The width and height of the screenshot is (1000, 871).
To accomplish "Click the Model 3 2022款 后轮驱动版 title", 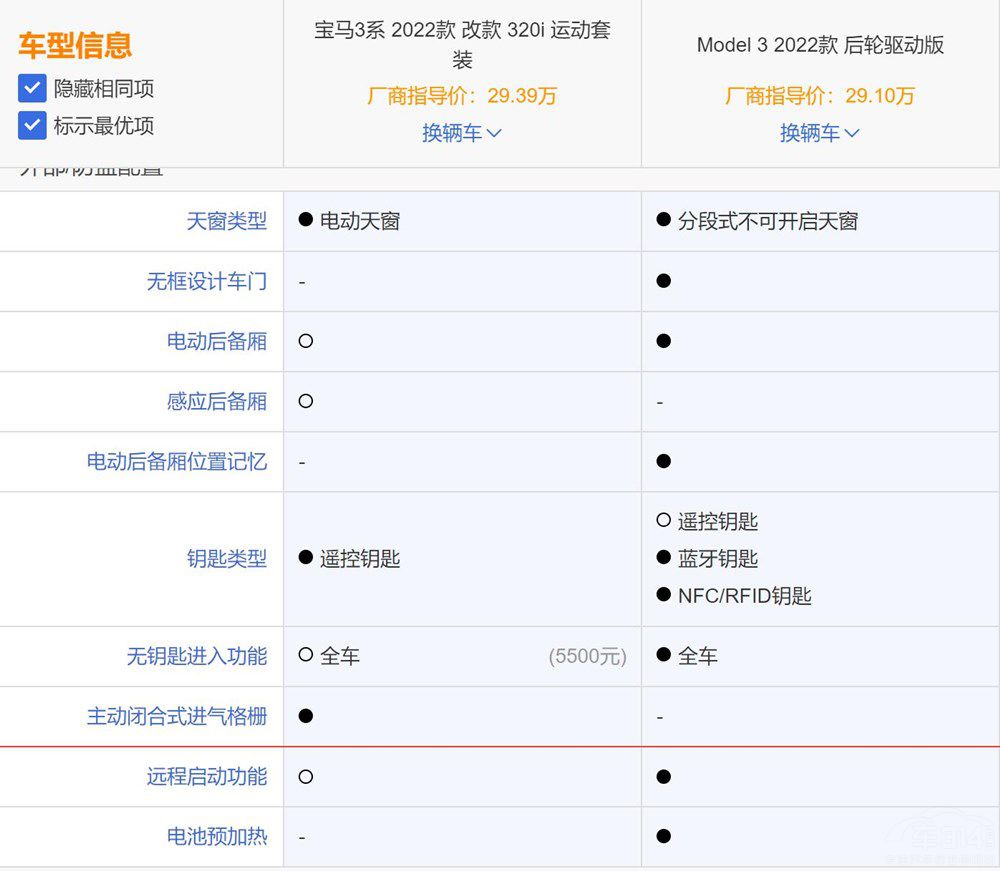I will point(820,45).
